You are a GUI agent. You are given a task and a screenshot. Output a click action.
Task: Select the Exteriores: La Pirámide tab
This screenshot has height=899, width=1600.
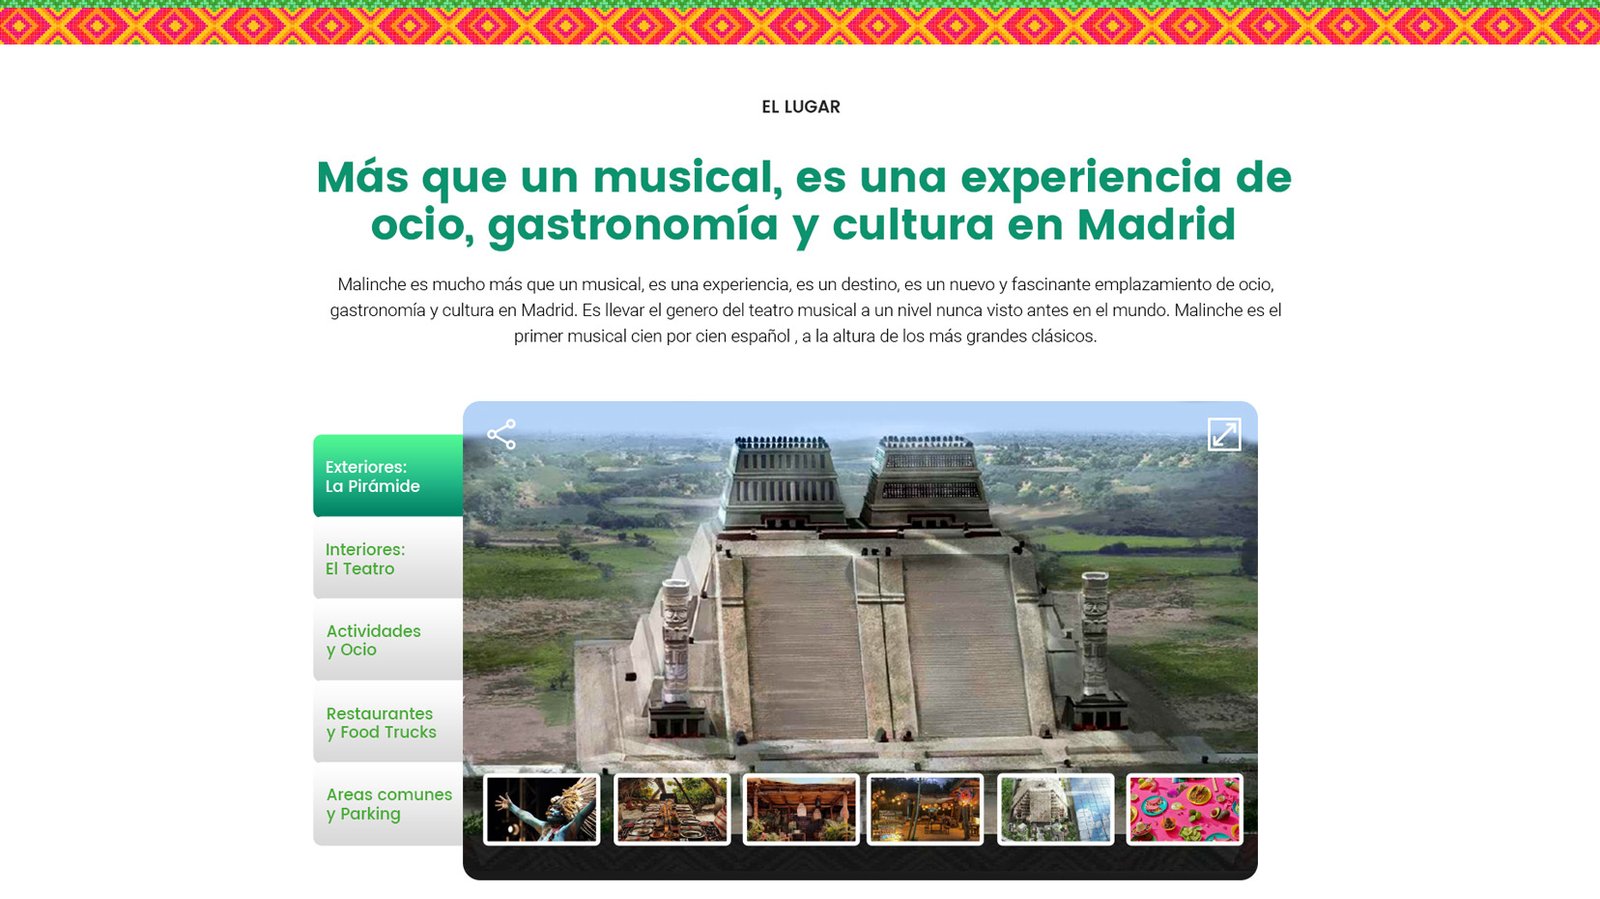click(388, 476)
